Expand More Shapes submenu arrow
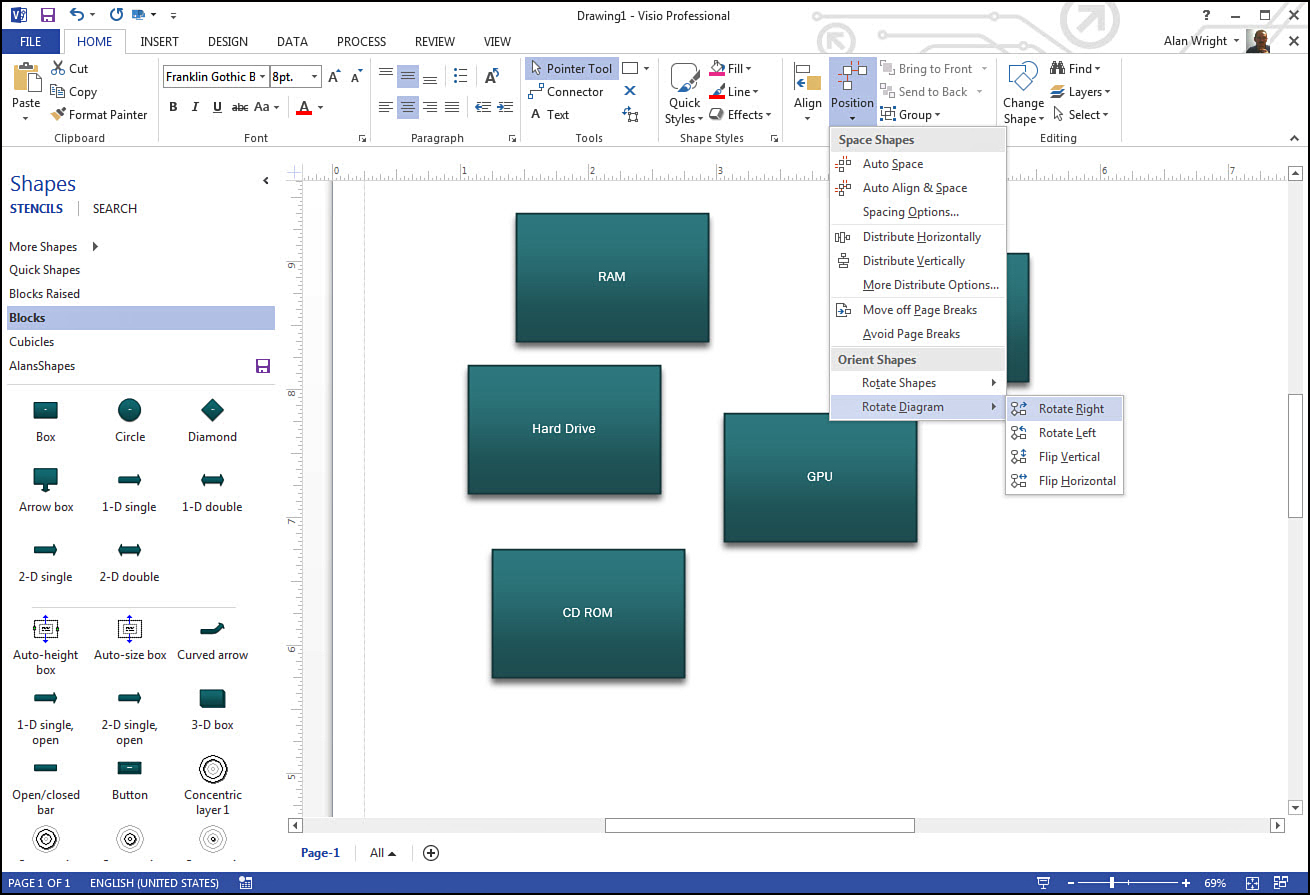 (x=95, y=247)
